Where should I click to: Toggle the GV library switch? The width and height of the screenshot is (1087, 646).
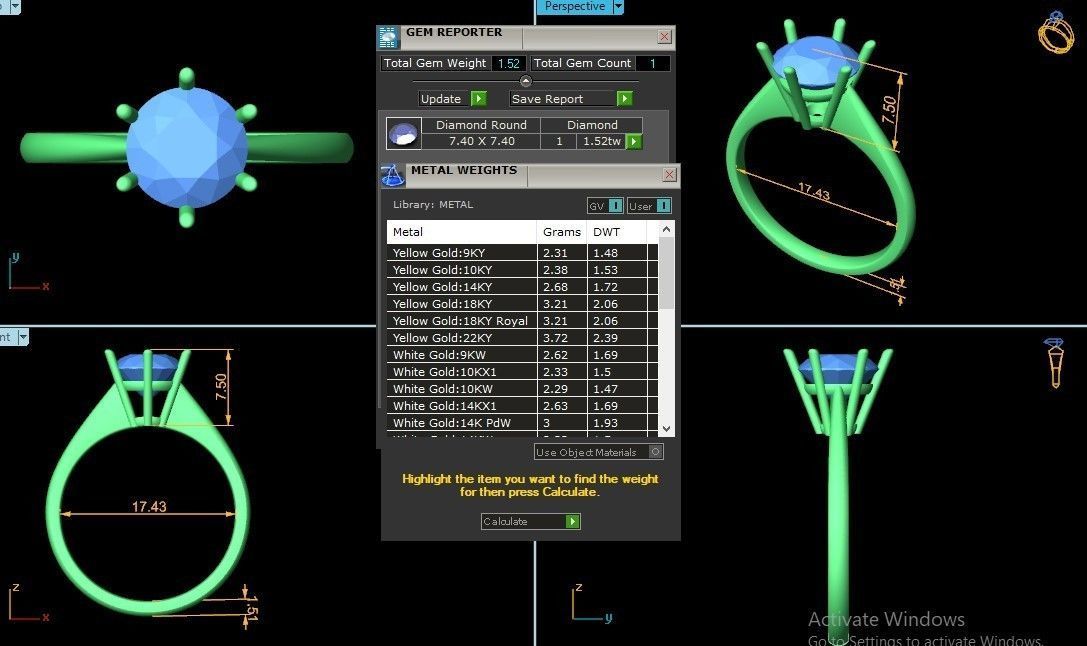615,206
